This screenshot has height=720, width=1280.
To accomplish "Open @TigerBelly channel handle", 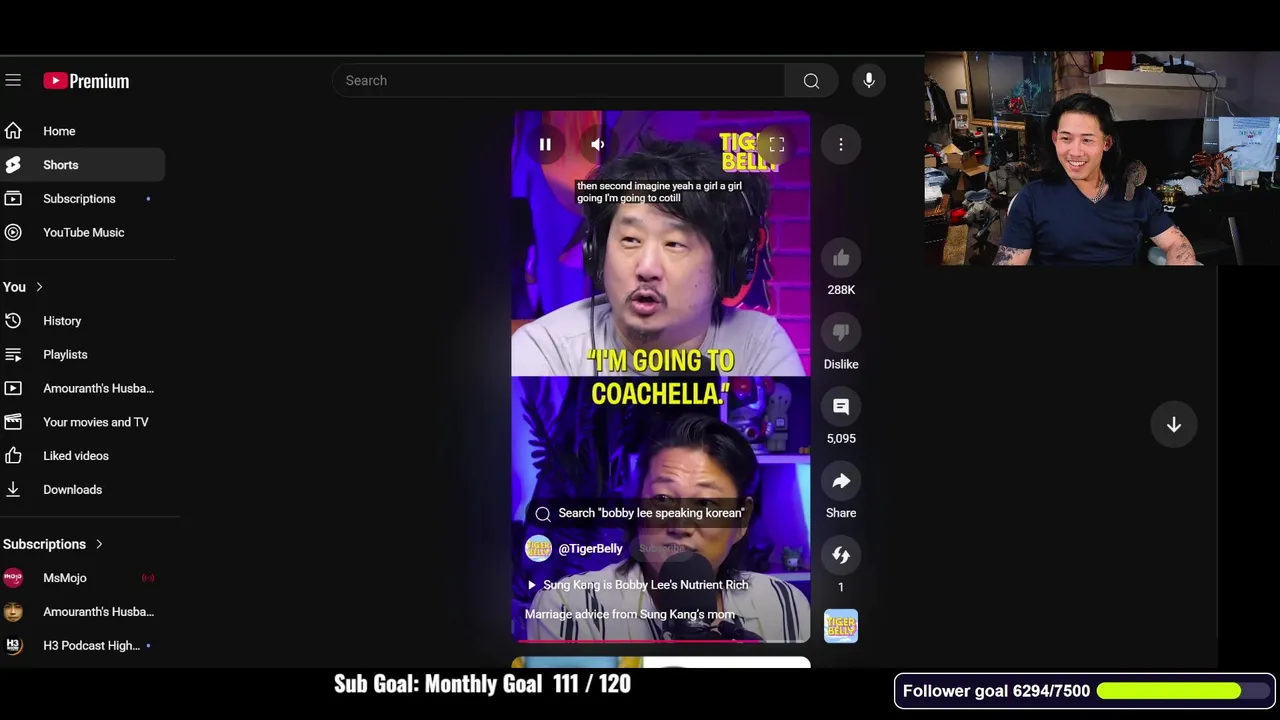I will 590,549.
